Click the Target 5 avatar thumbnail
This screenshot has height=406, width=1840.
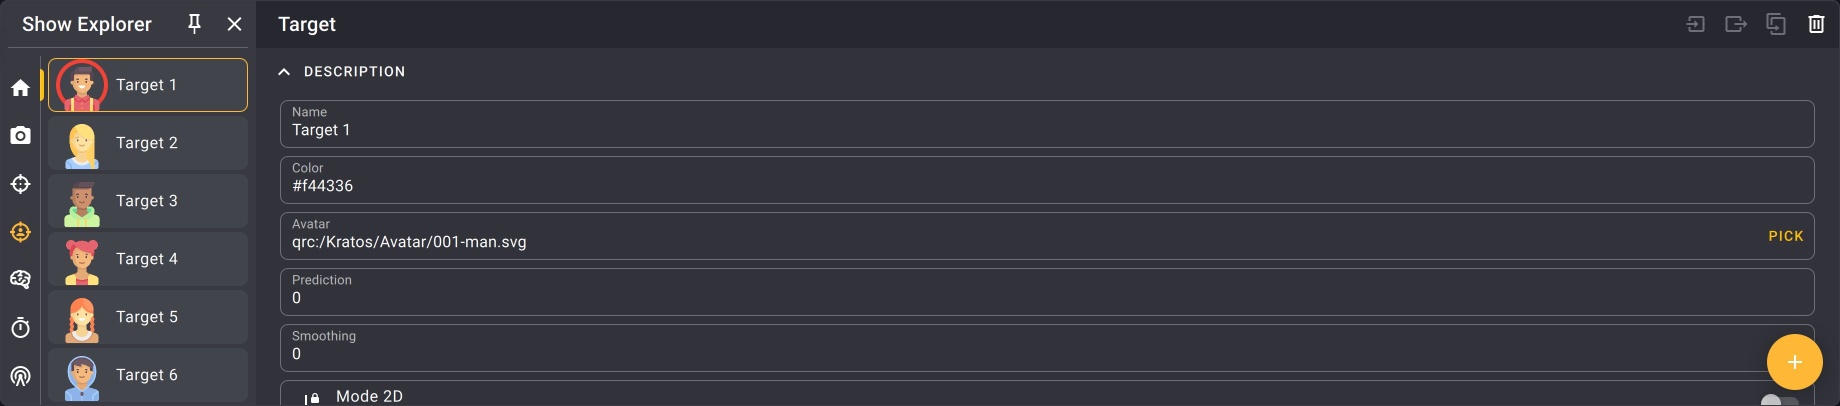pyautogui.click(x=82, y=317)
